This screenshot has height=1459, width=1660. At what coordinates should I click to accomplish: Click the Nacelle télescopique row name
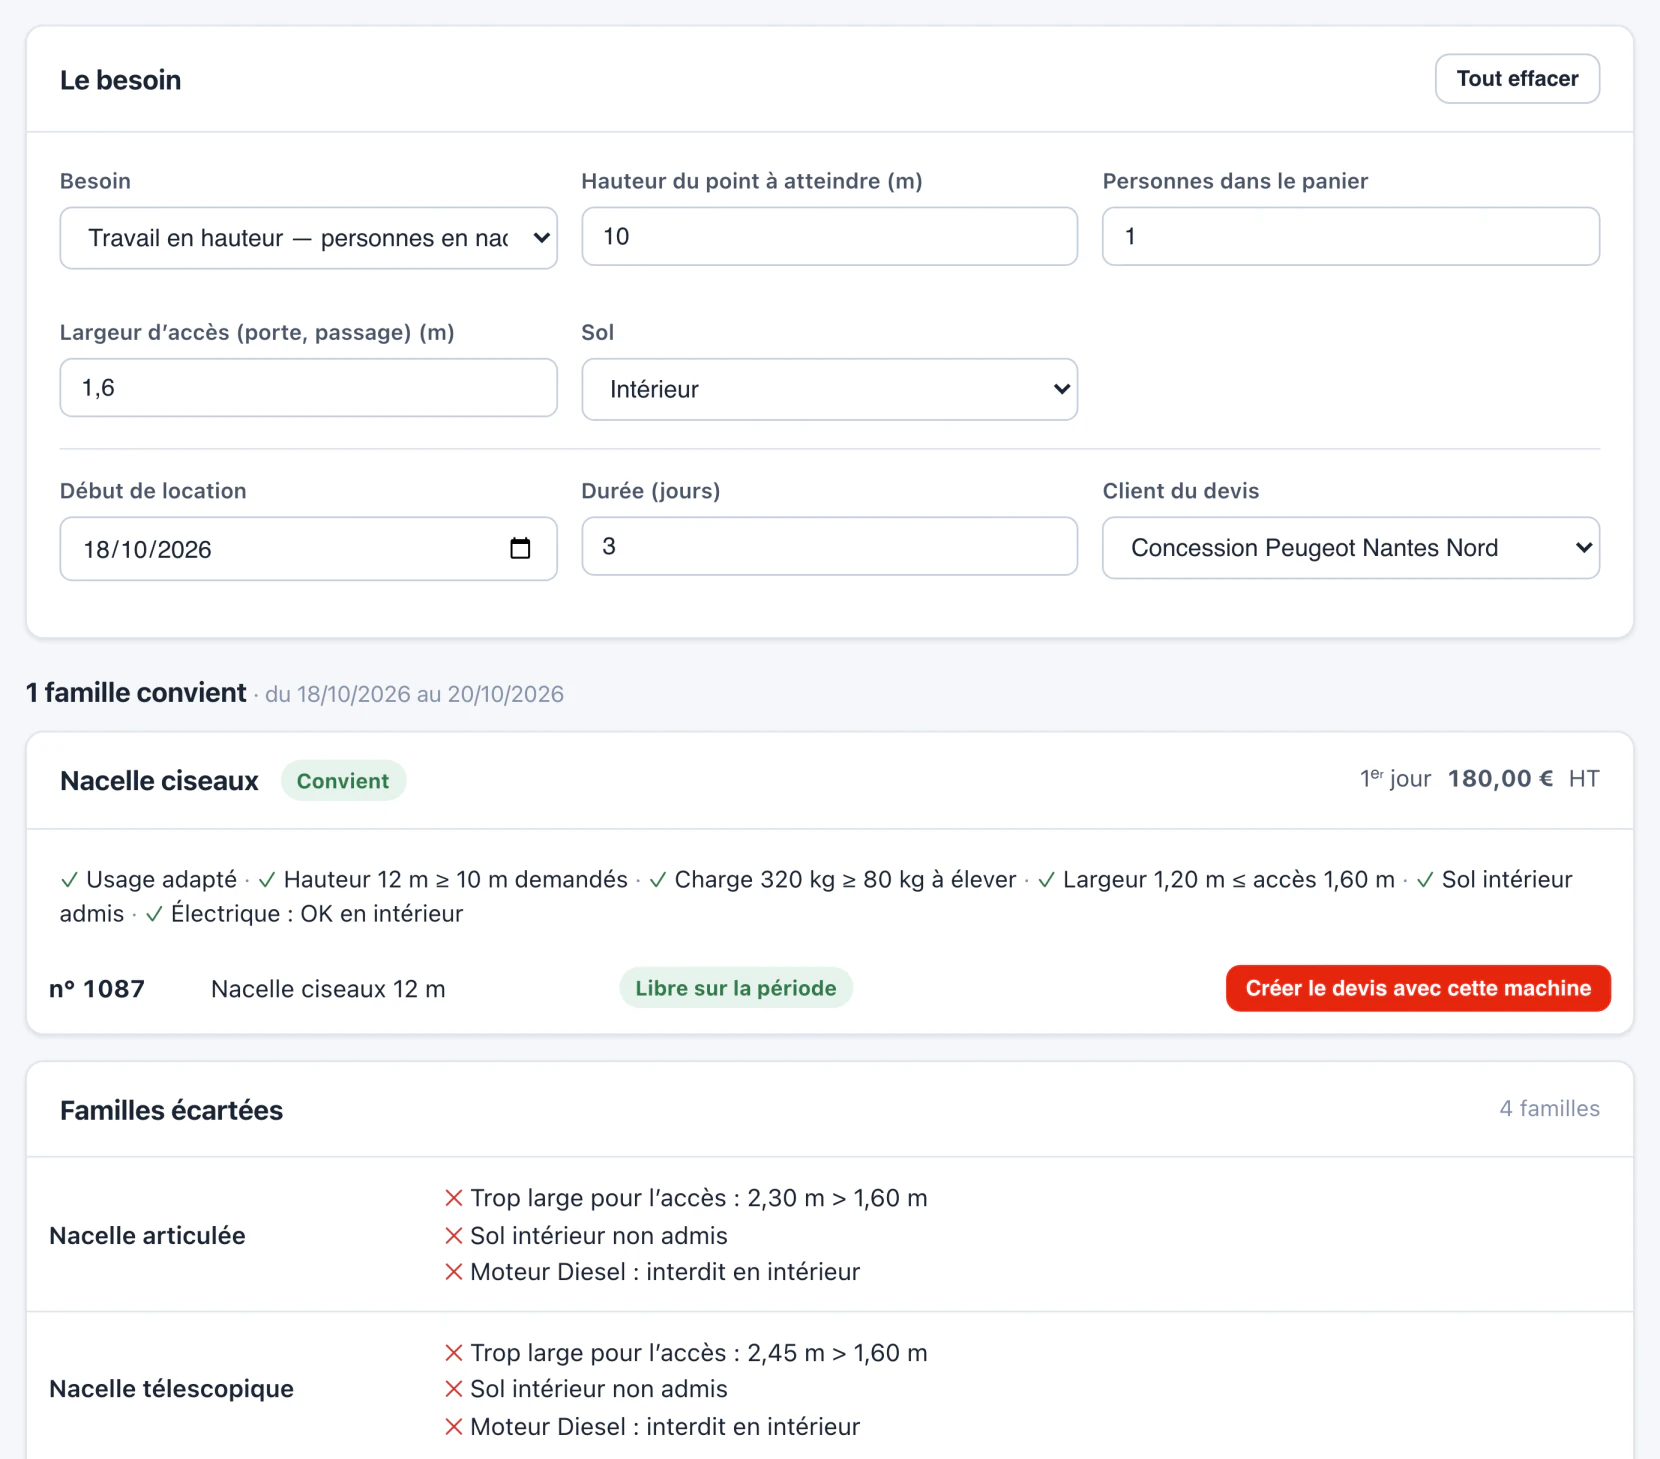pyautogui.click(x=171, y=1389)
